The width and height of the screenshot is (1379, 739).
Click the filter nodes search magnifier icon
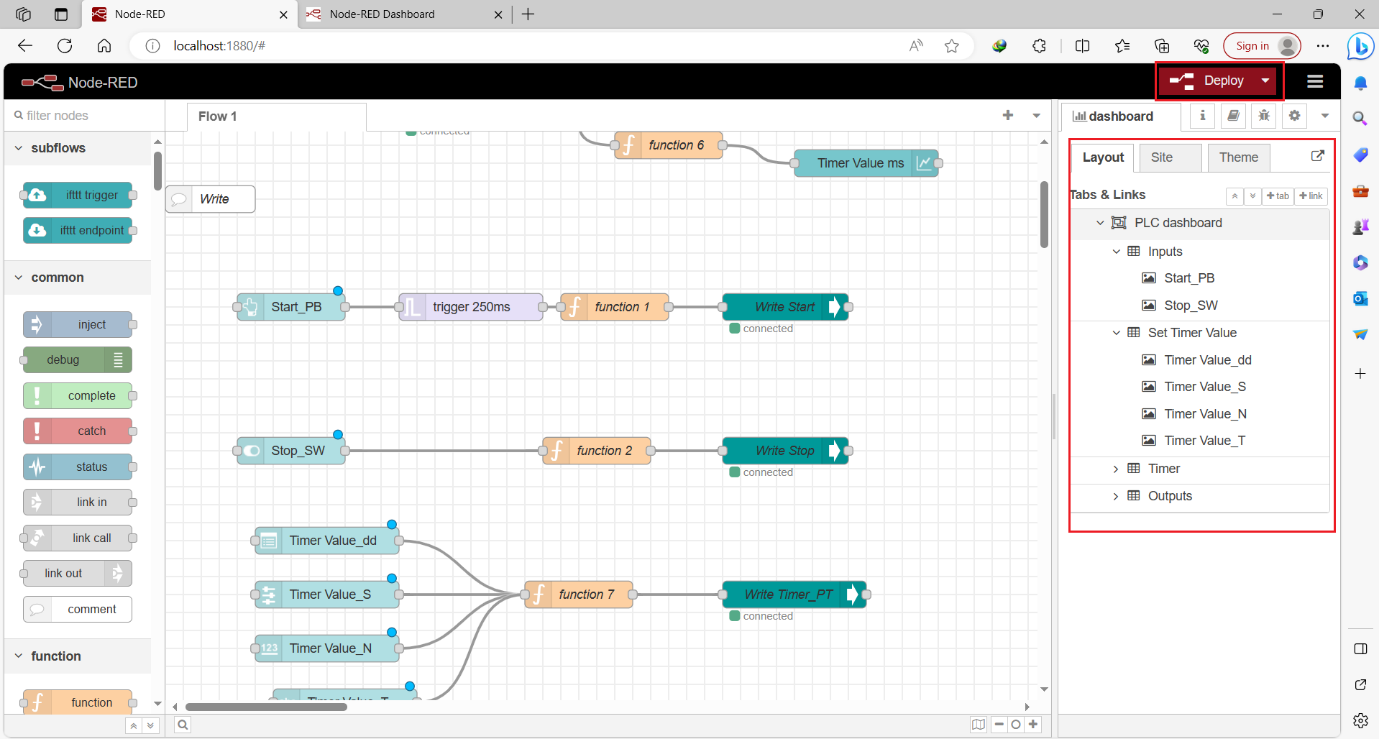click(x=18, y=116)
